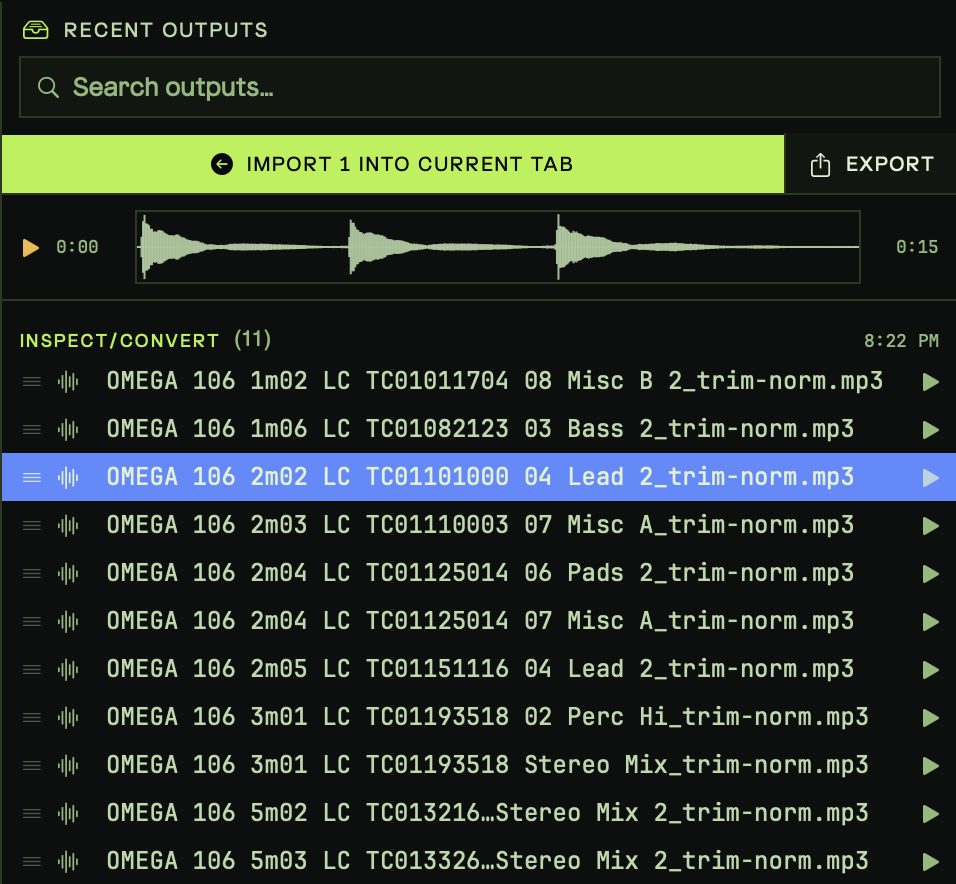
Task: Click drag handle of 3m01 Stereo Mix row
Action: [x=32, y=766]
